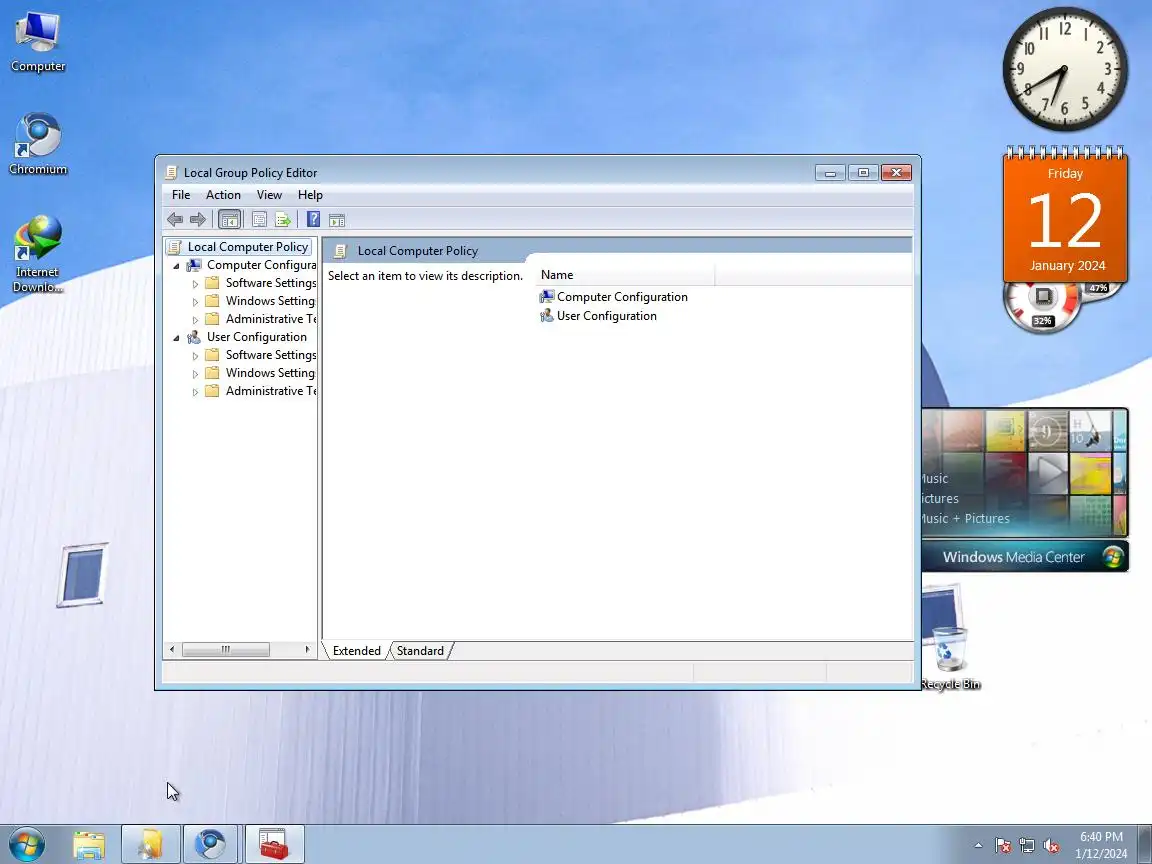Expand Windows Settings under User Configuration
Viewport: 1152px width, 864px height.
point(195,374)
